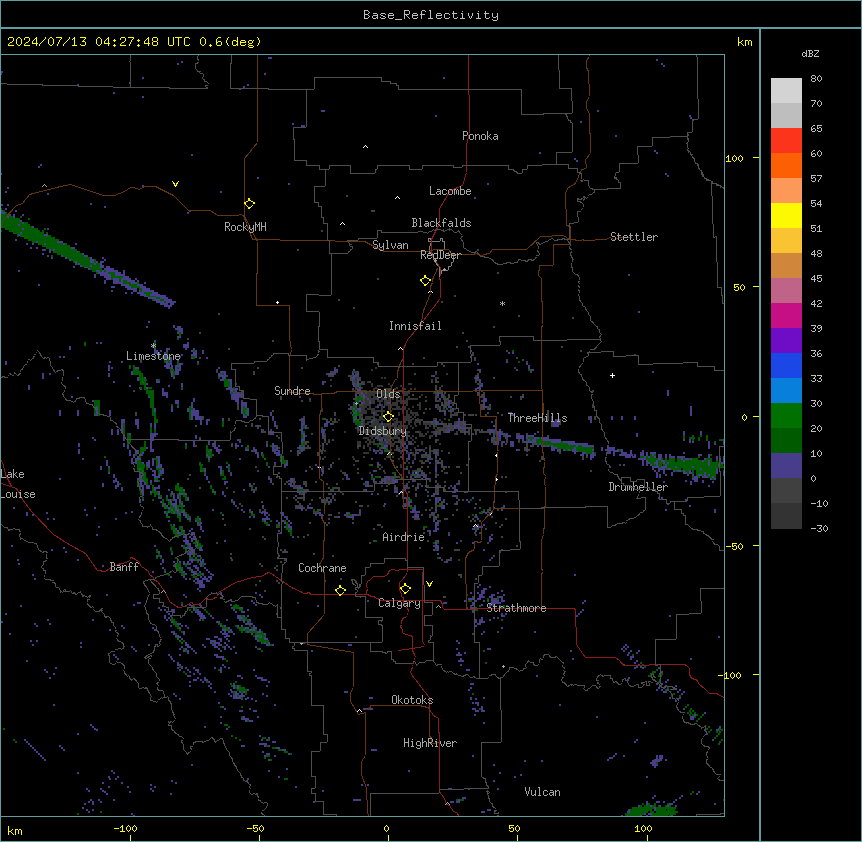Select the white plus marker north of Drumheller
This screenshot has height=842, width=862.
point(612,375)
